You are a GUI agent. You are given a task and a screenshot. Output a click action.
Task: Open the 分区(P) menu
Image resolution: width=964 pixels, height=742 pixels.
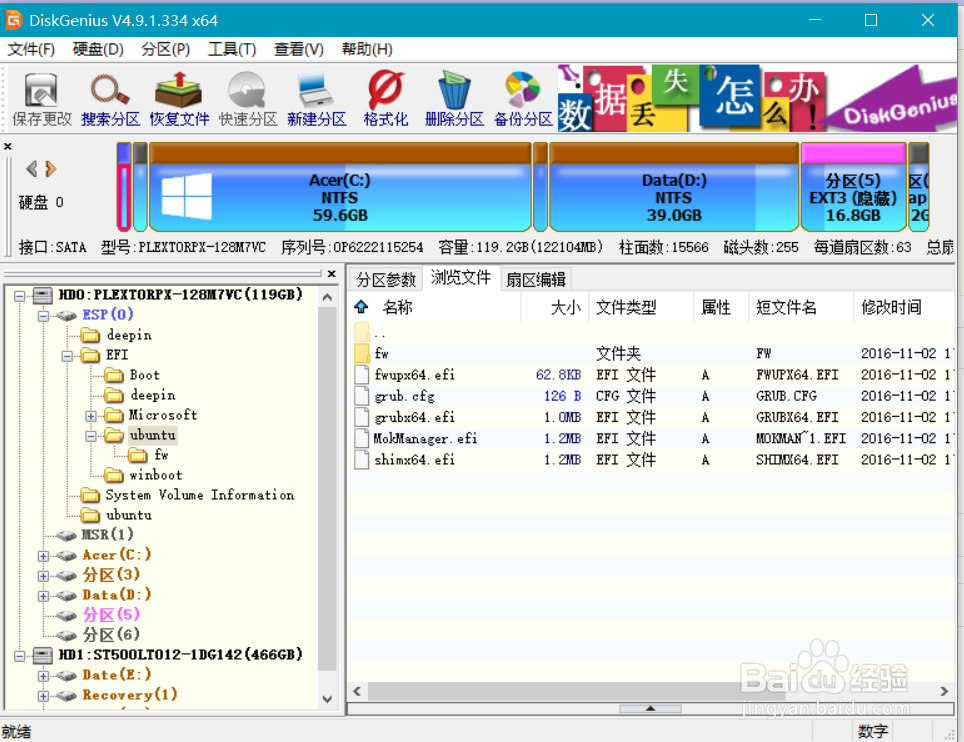pyautogui.click(x=166, y=49)
